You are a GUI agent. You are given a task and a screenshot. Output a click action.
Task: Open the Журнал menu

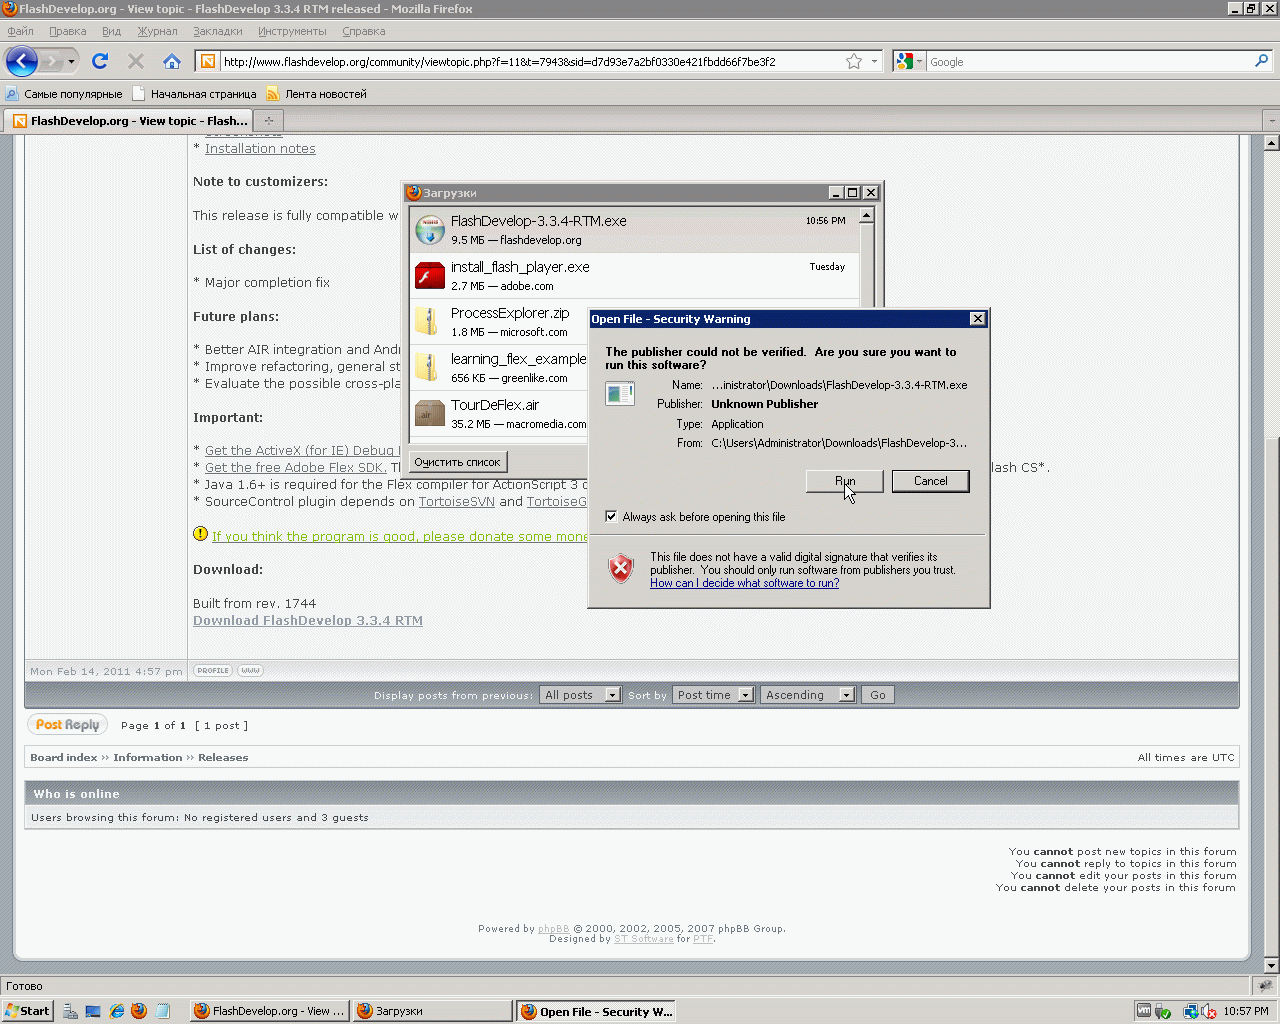157,31
